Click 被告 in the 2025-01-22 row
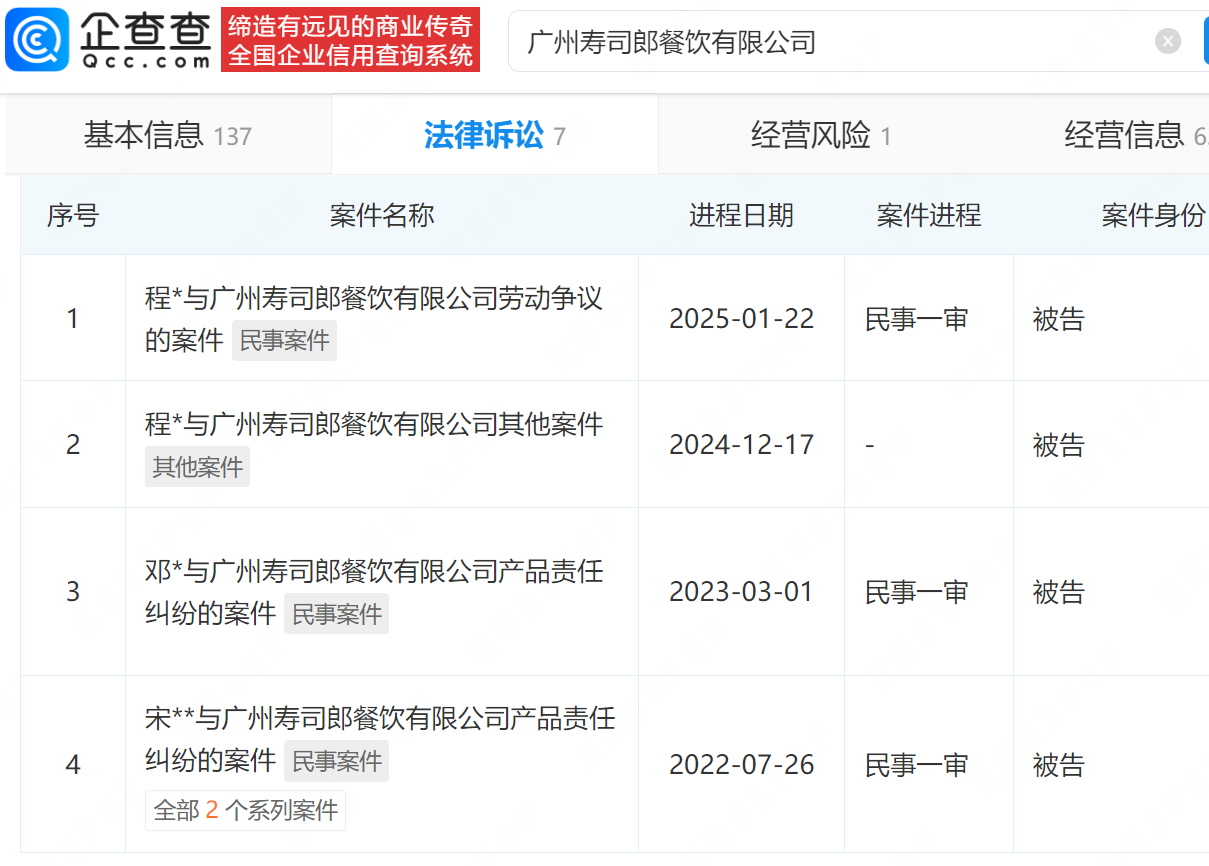 point(1059,319)
